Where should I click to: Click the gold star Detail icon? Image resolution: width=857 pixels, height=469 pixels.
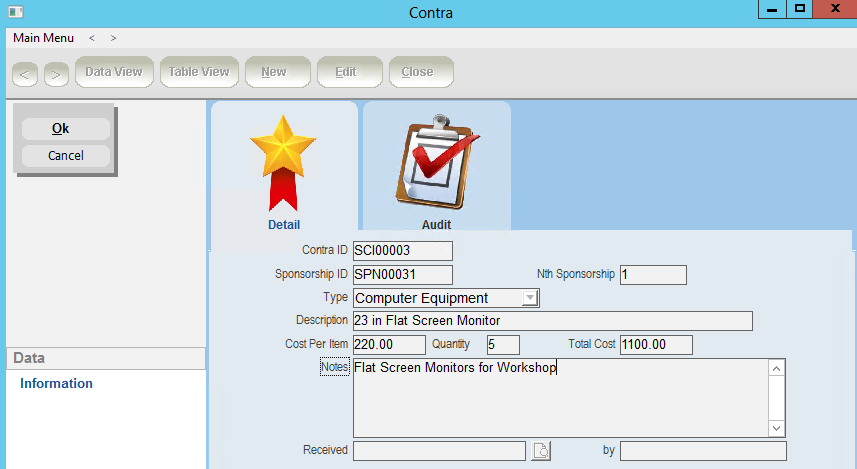[283, 162]
